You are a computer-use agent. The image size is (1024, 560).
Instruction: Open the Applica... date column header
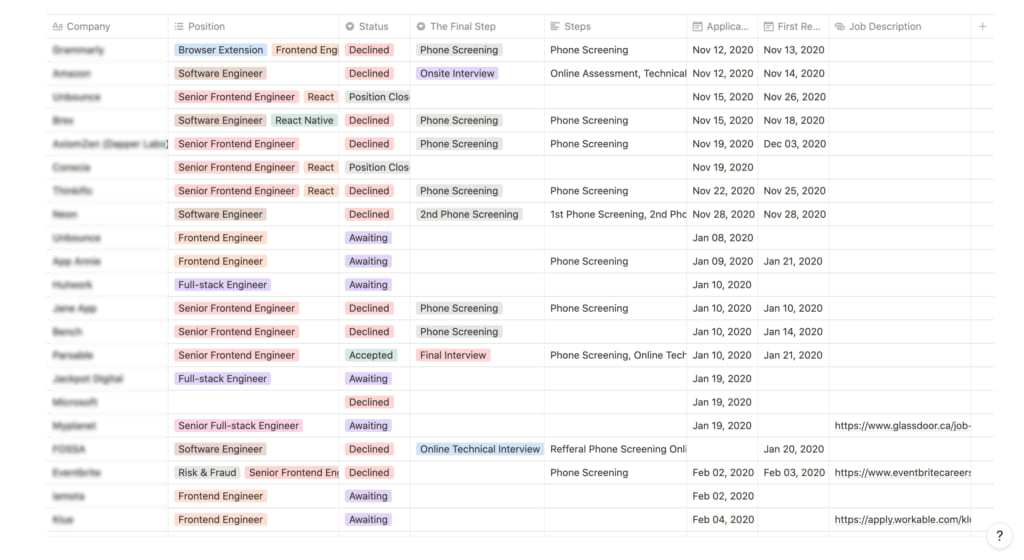pyautogui.click(x=722, y=27)
